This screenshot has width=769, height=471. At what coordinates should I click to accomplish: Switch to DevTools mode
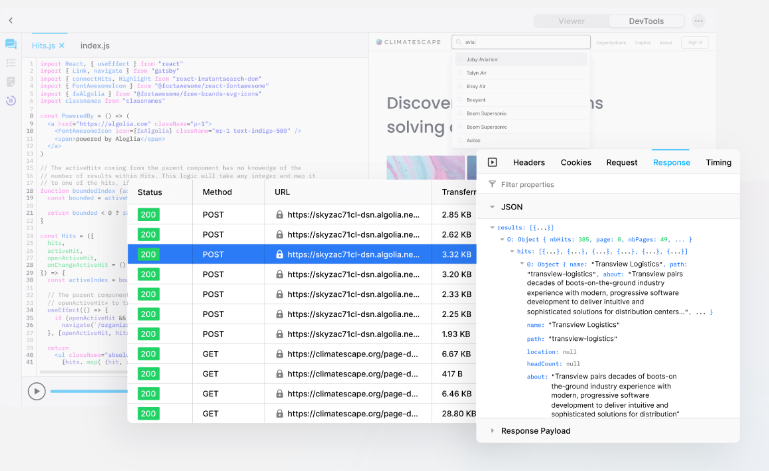click(646, 21)
